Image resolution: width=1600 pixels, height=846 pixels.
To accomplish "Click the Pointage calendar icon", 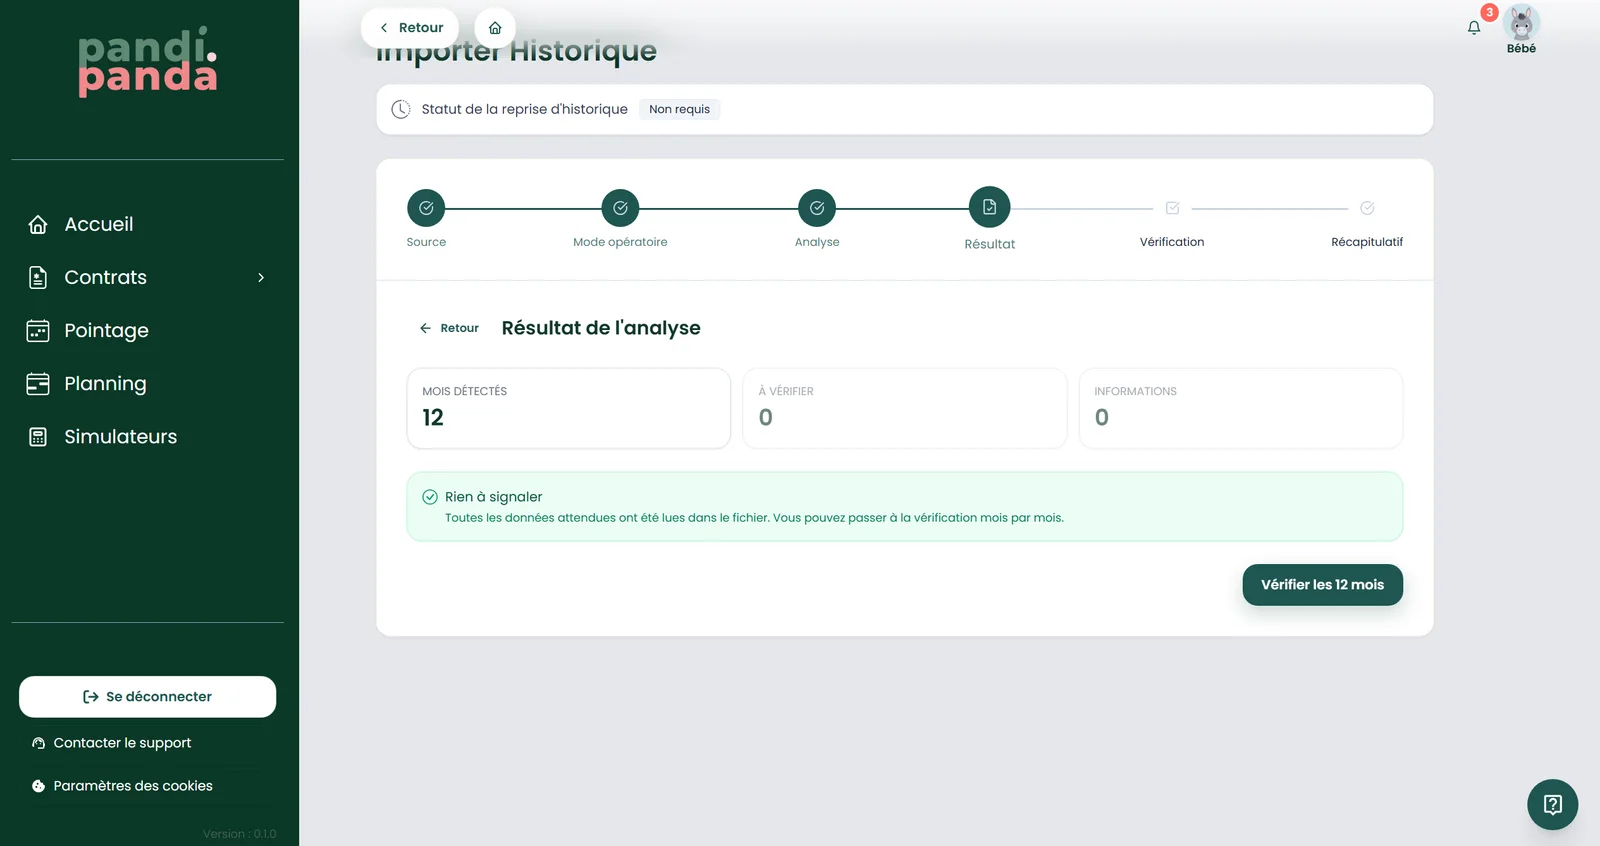I will (x=38, y=331).
